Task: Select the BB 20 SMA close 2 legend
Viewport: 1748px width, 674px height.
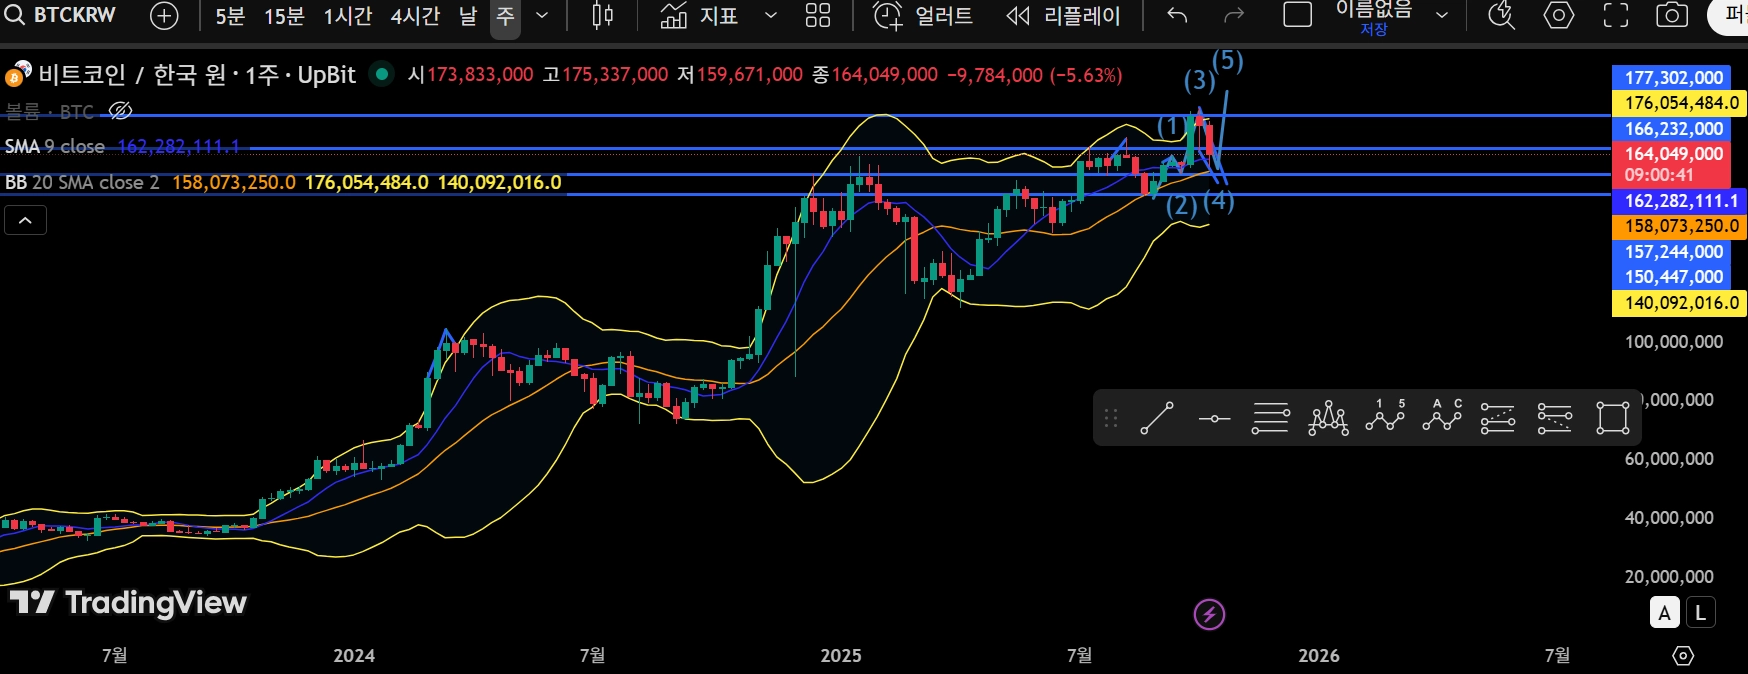Action: click(x=82, y=183)
